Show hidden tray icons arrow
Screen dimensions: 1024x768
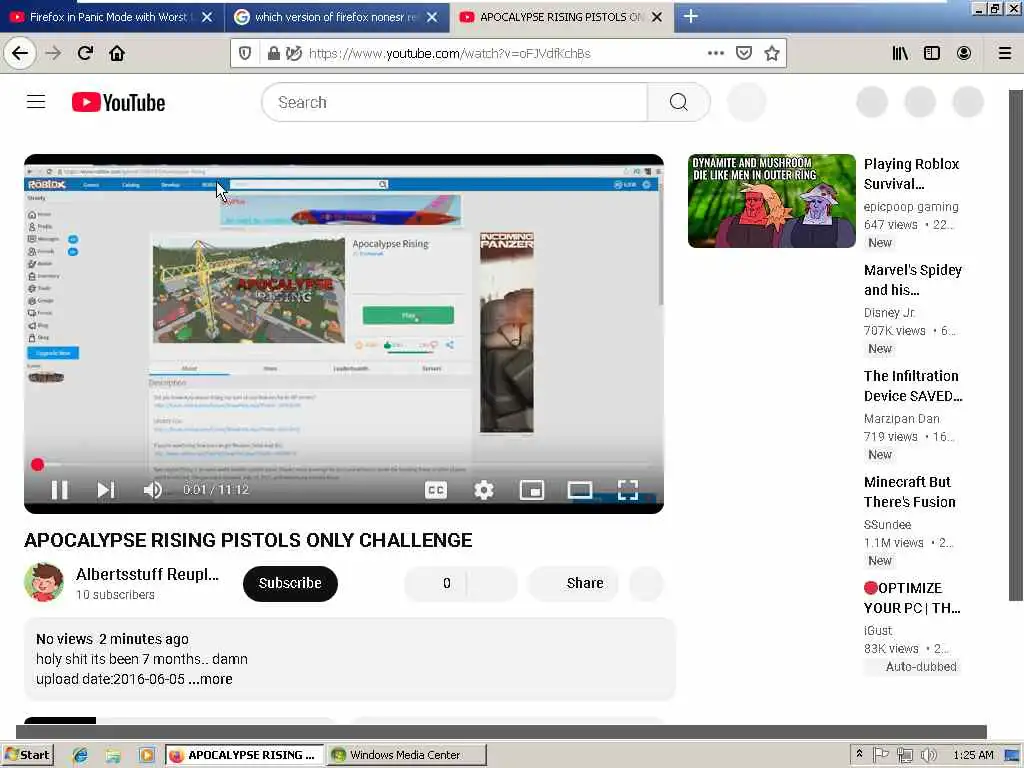pos(859,754)
